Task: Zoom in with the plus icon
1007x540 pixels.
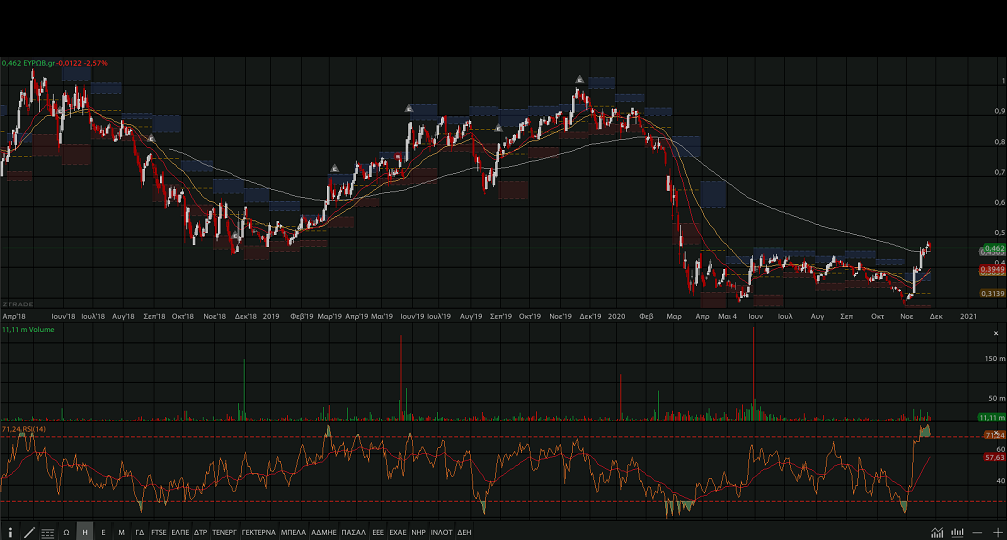Action: [x=997, y=532]
